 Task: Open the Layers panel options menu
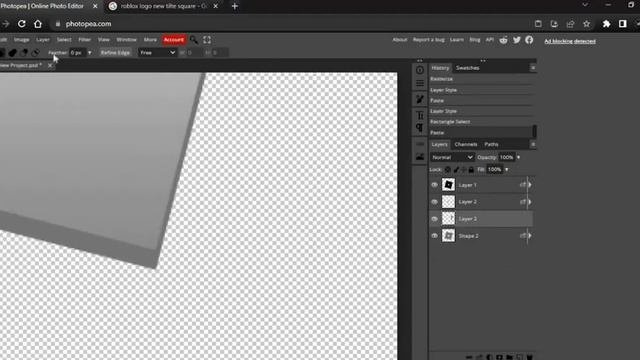click(x=533, y=144)
